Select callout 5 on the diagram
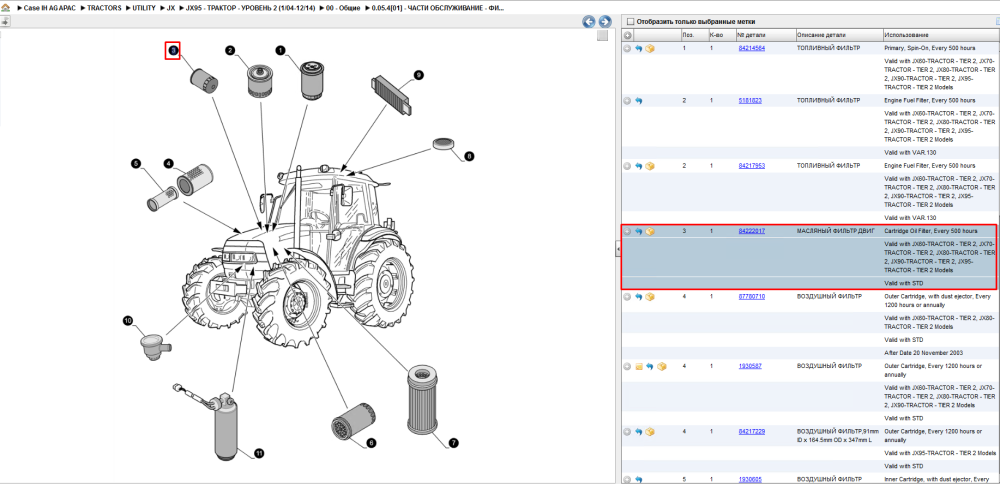1000x484 pixels. point(135,163)
